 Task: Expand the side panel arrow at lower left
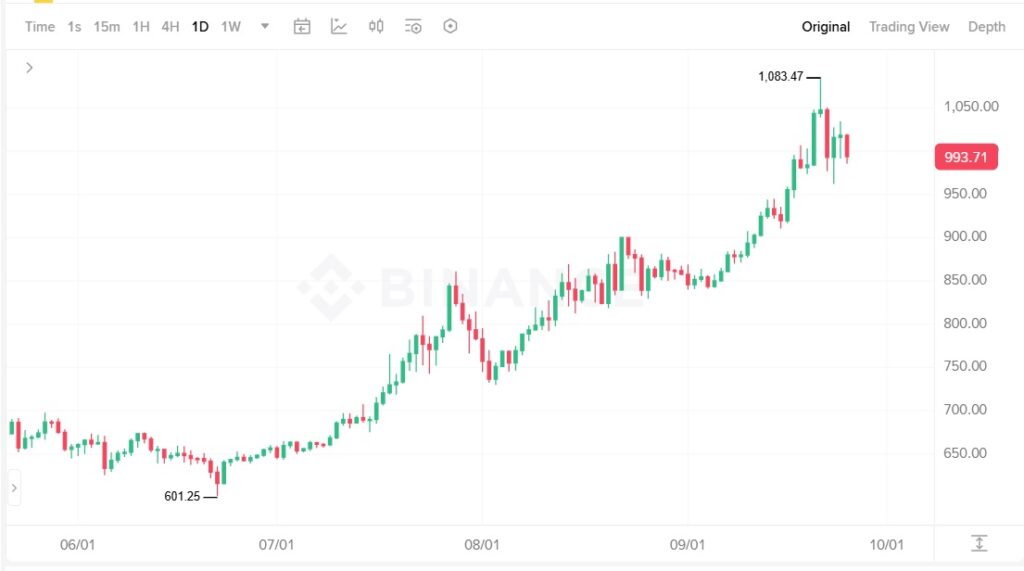pyautogui.click(x=14, y=488)
